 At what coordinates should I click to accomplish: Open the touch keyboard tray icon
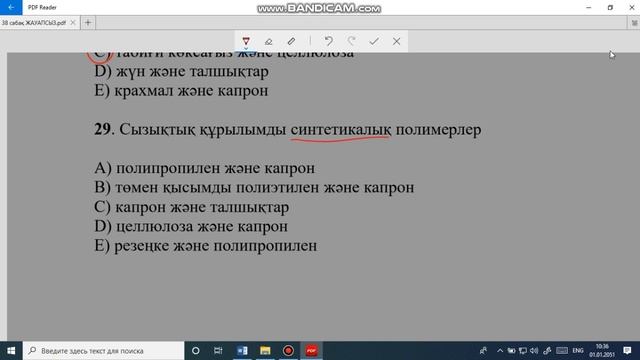(x=562, y=351)
